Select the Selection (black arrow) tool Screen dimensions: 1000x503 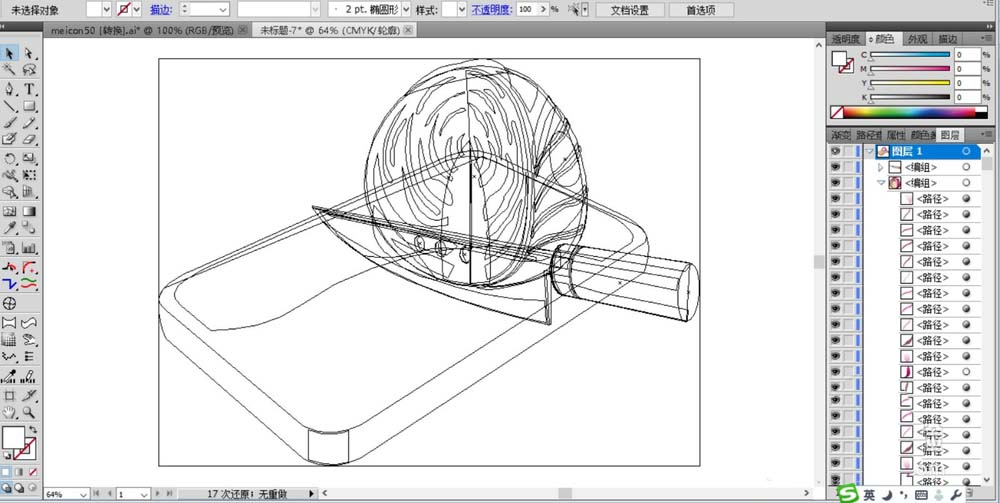pyautogui.click(x=10, y=54)
